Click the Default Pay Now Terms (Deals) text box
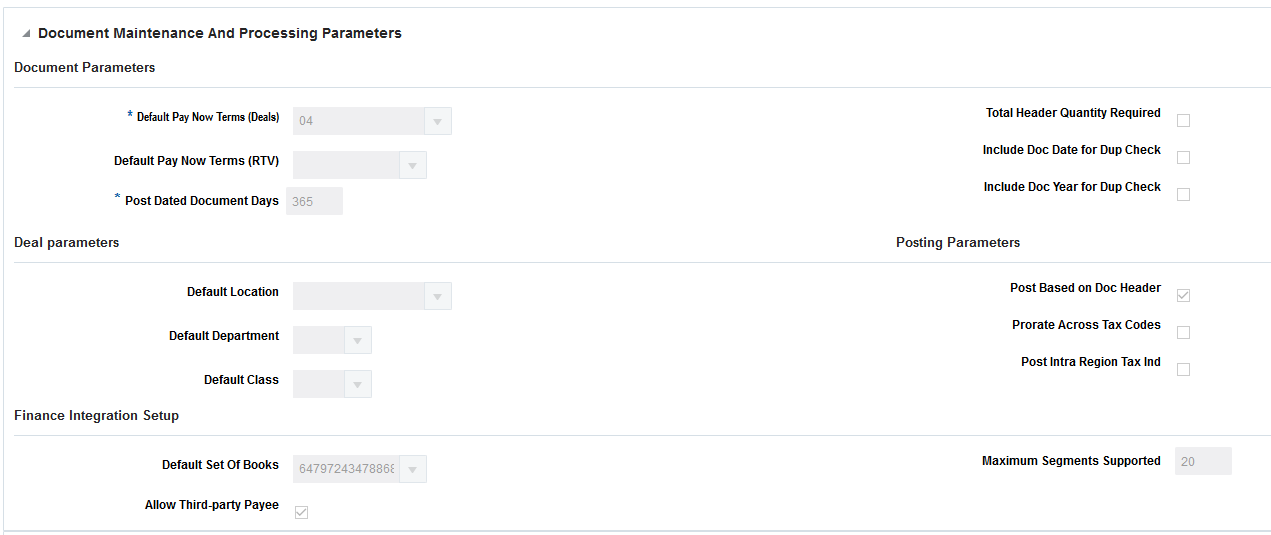 point(359,121)
